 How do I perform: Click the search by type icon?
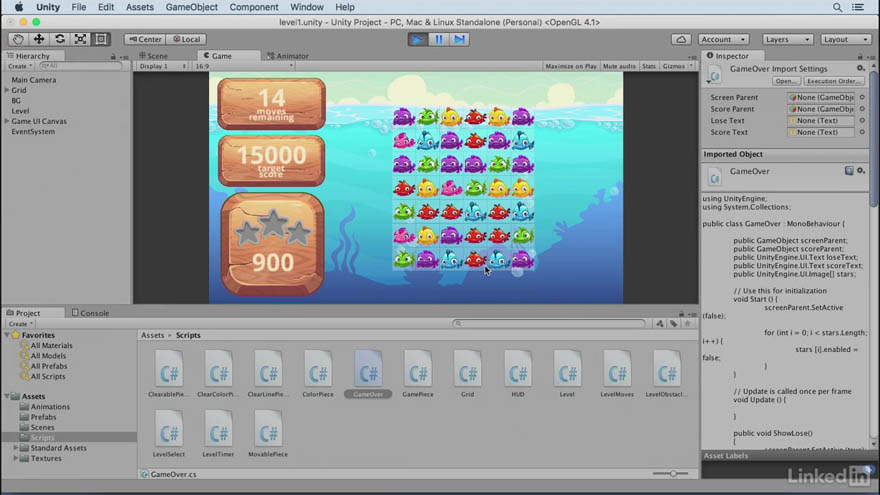coord(660,323)
